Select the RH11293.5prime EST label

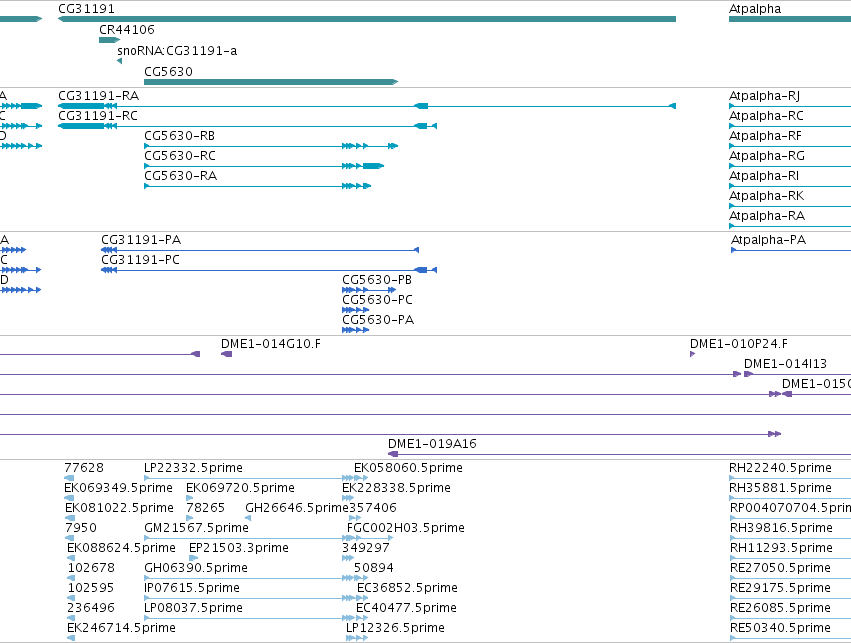click(x=781, y=548)
